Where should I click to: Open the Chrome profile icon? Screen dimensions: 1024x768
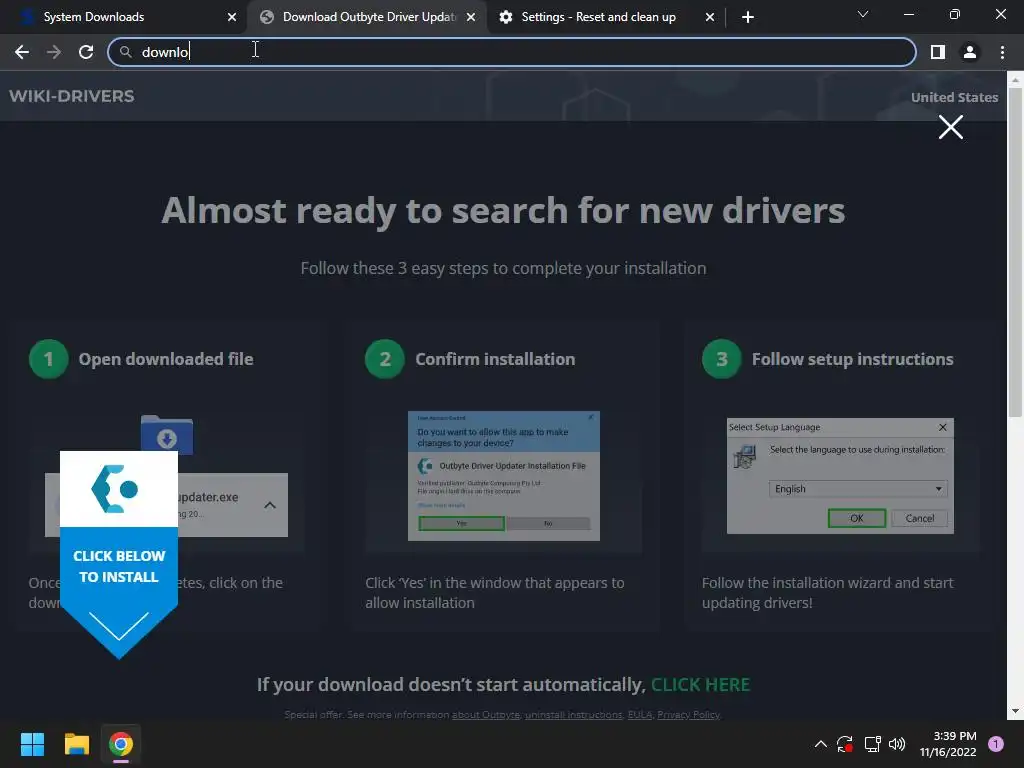(970, 52)
